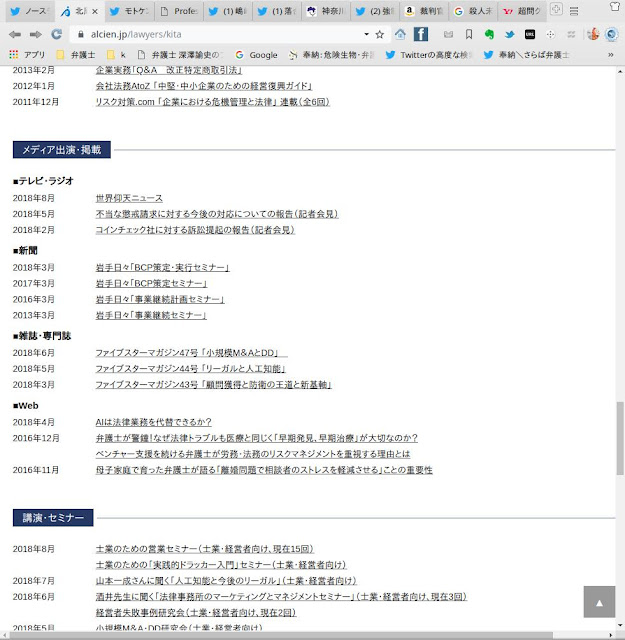Click the blue globe extension icon
This screenshot has width=625, height=640.
point(611,34)
